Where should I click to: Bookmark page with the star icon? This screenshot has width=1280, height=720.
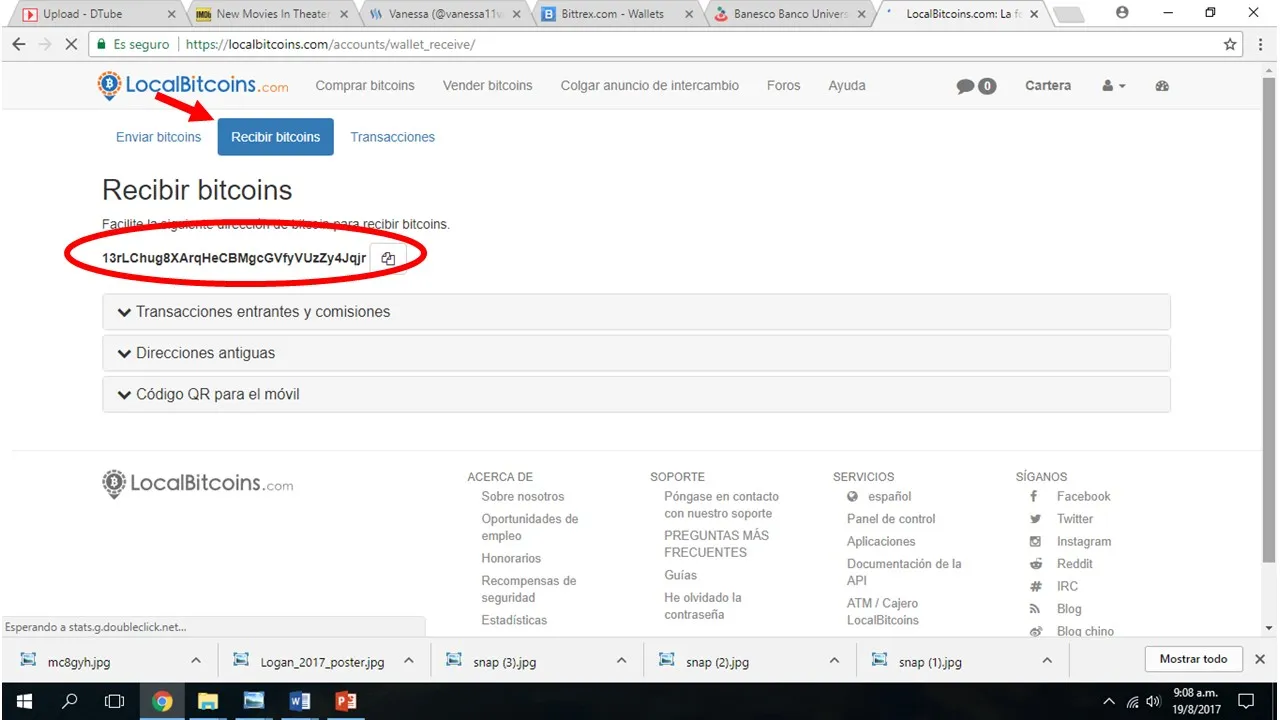click(x=1230, y=45)
